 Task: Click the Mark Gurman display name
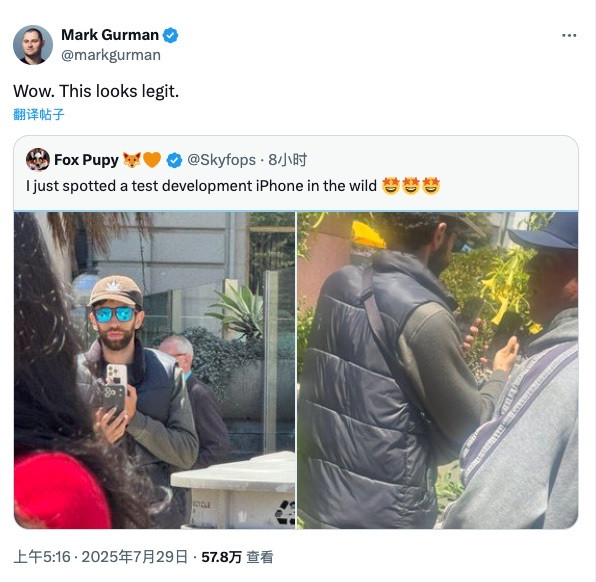[x=110, y=35]
